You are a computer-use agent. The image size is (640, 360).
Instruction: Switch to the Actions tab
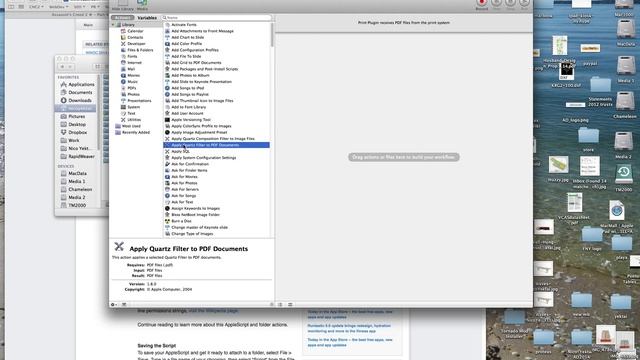coord(122,18)
